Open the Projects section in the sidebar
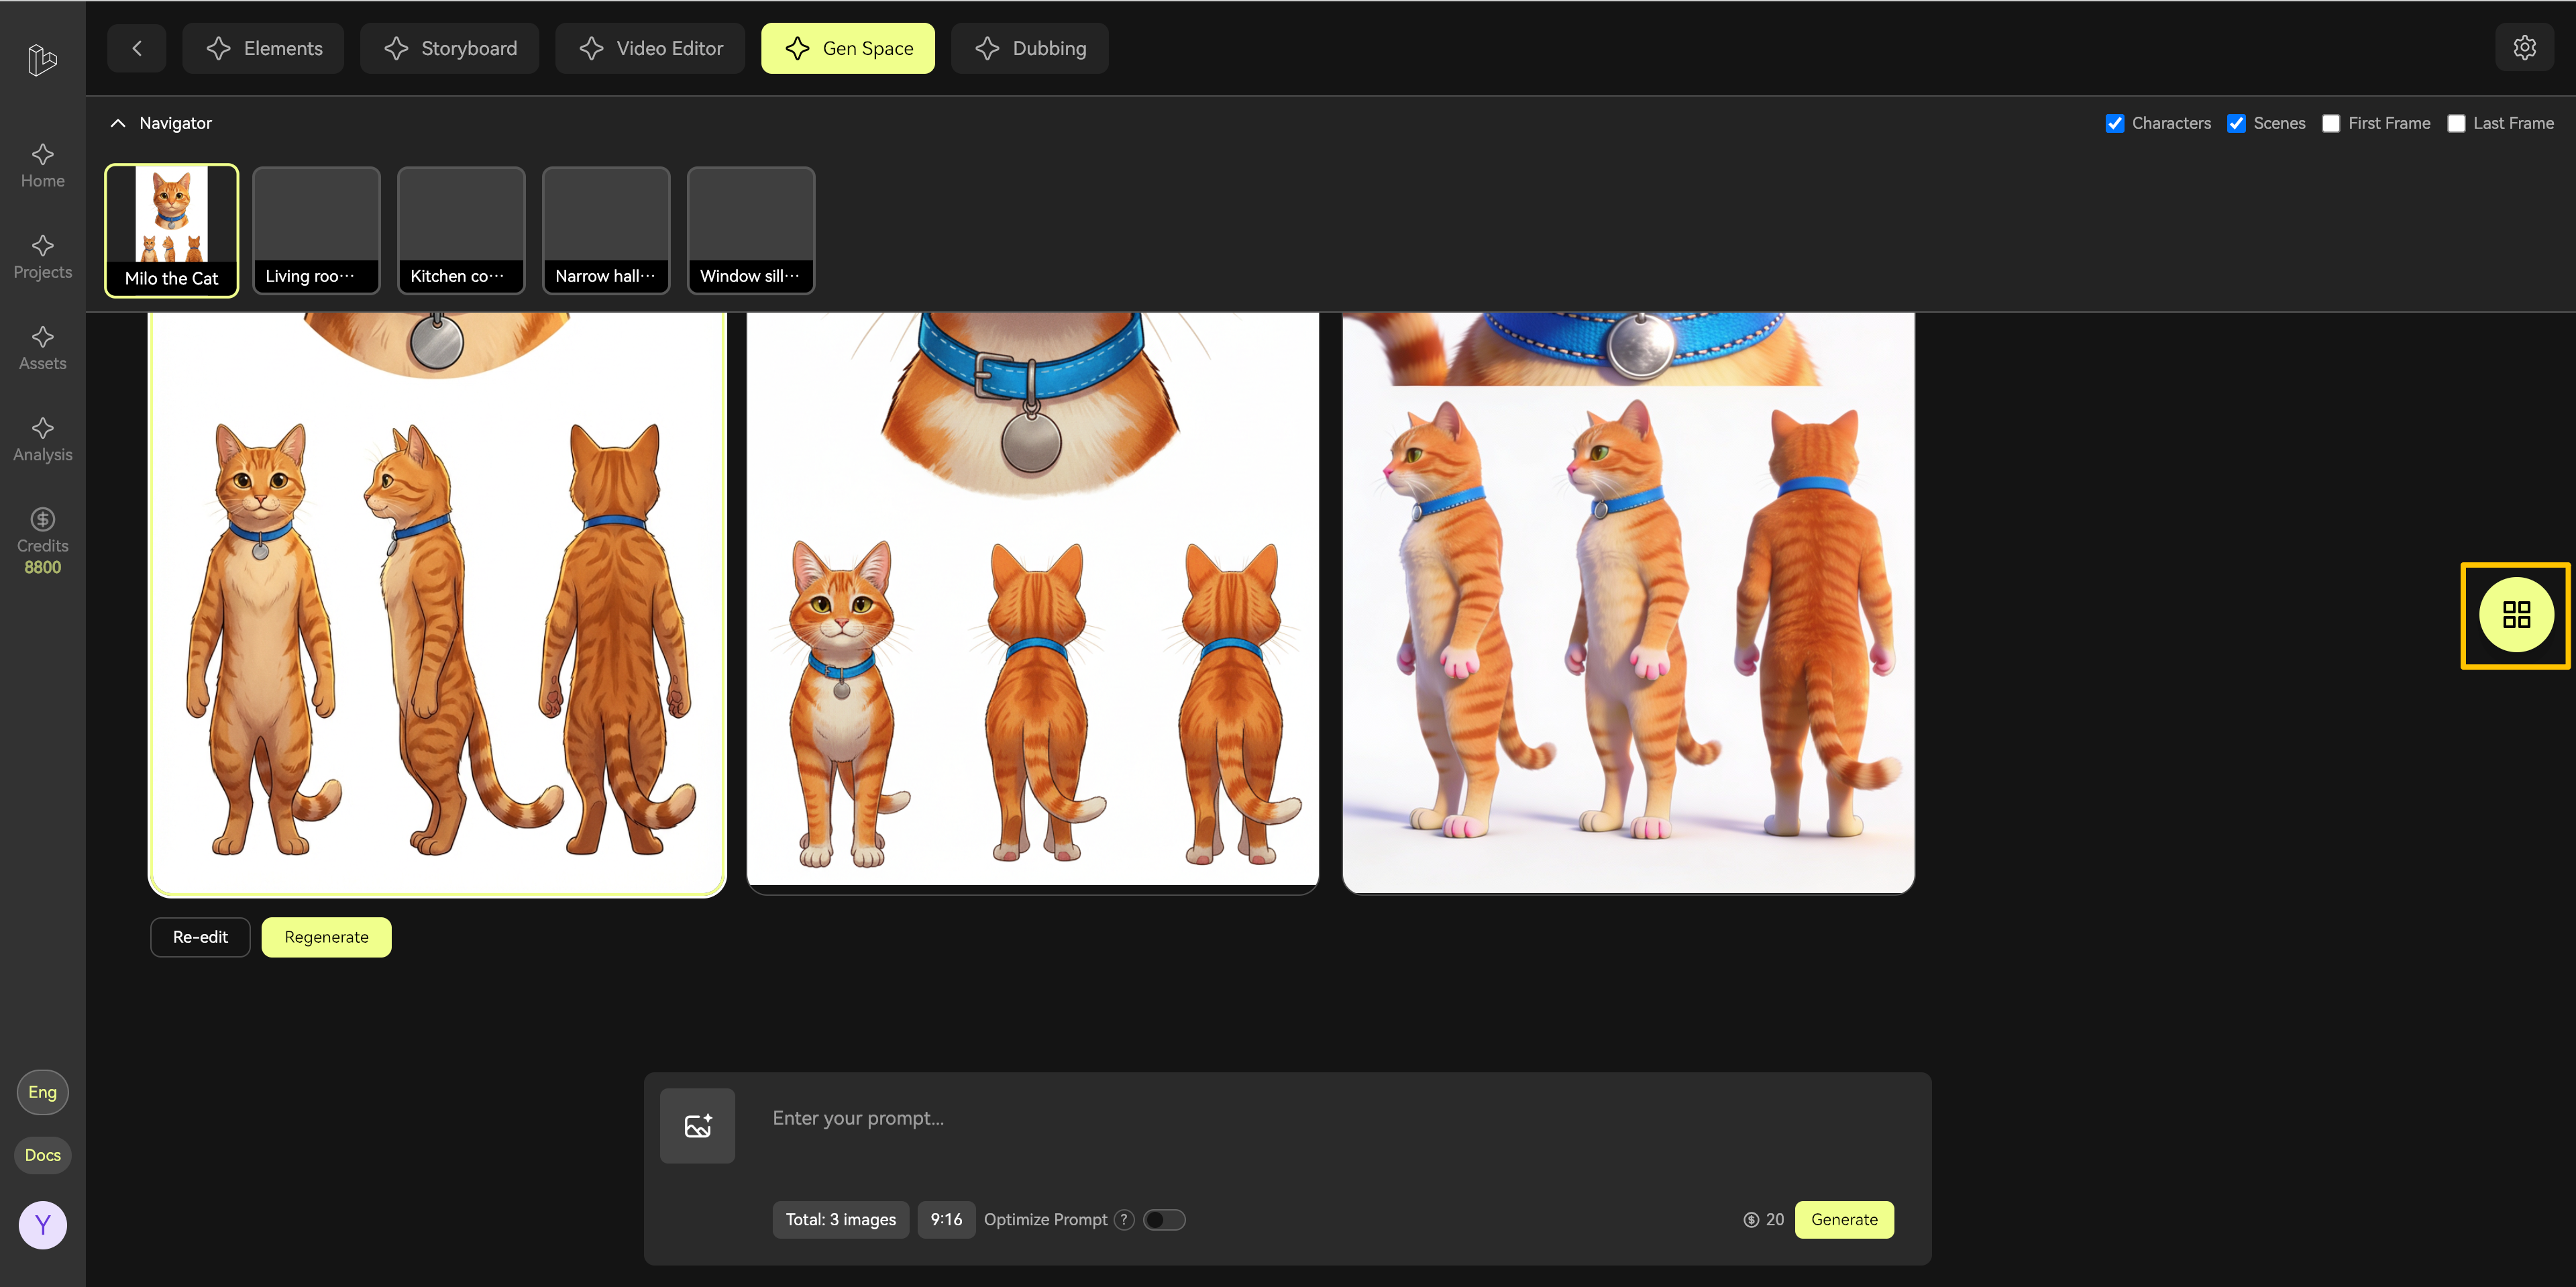This screenshot has height=1287, width=2576. (x=42, y=257)
